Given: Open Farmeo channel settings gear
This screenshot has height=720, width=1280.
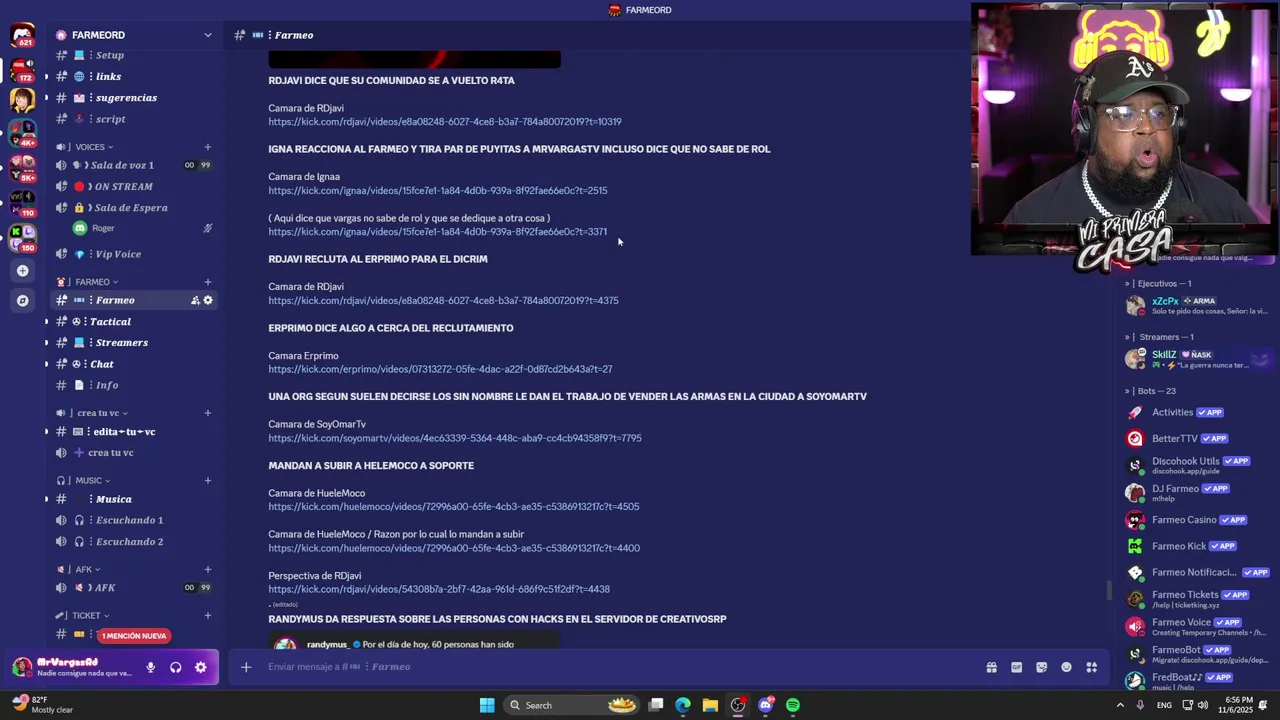Looking at the screenshot, I should [208, 300].
